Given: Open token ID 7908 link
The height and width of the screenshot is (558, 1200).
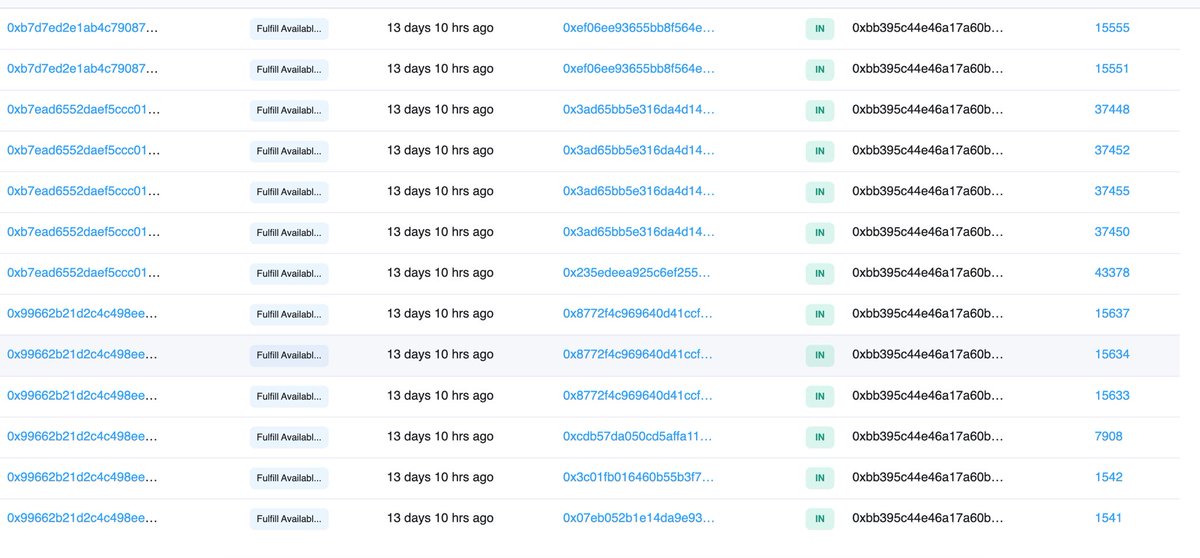Looking at the screenshot, I should pyautogui.click(x=1109, y=436).
